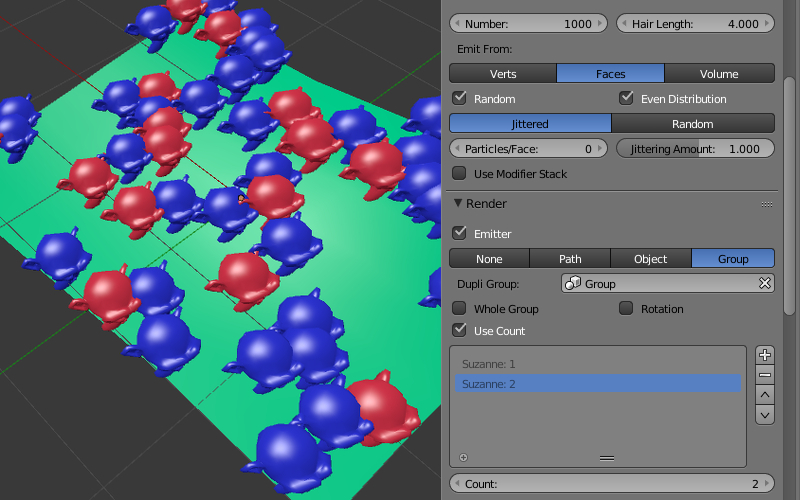The image size is (800, 500).
Task: Open the Dupli Group selector field
Action: [x=660, y=284]
